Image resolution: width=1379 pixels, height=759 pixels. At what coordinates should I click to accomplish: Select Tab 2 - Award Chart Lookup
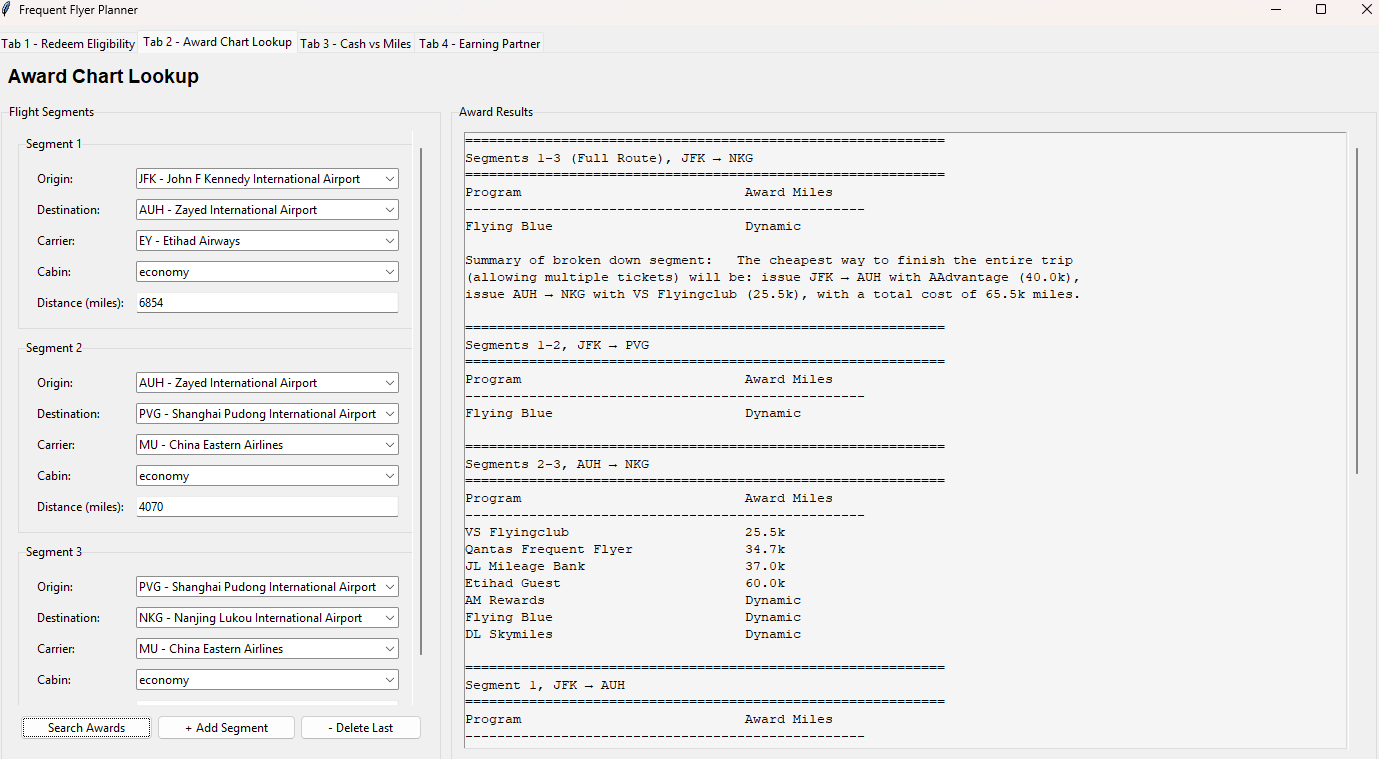pyautogui.click(x=218, y=42)
